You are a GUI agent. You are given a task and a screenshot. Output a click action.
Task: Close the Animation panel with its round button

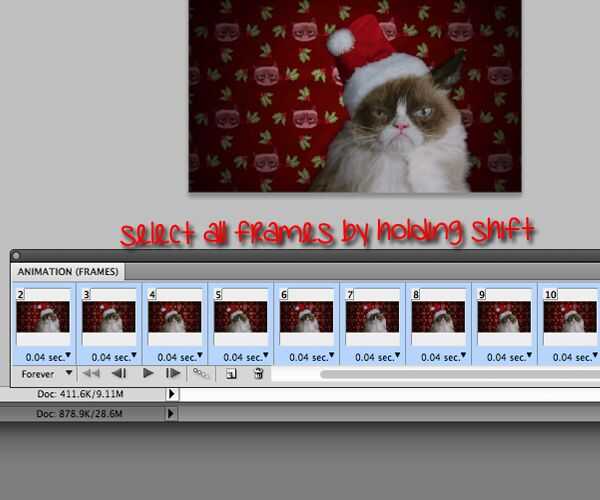pos(16,256)
